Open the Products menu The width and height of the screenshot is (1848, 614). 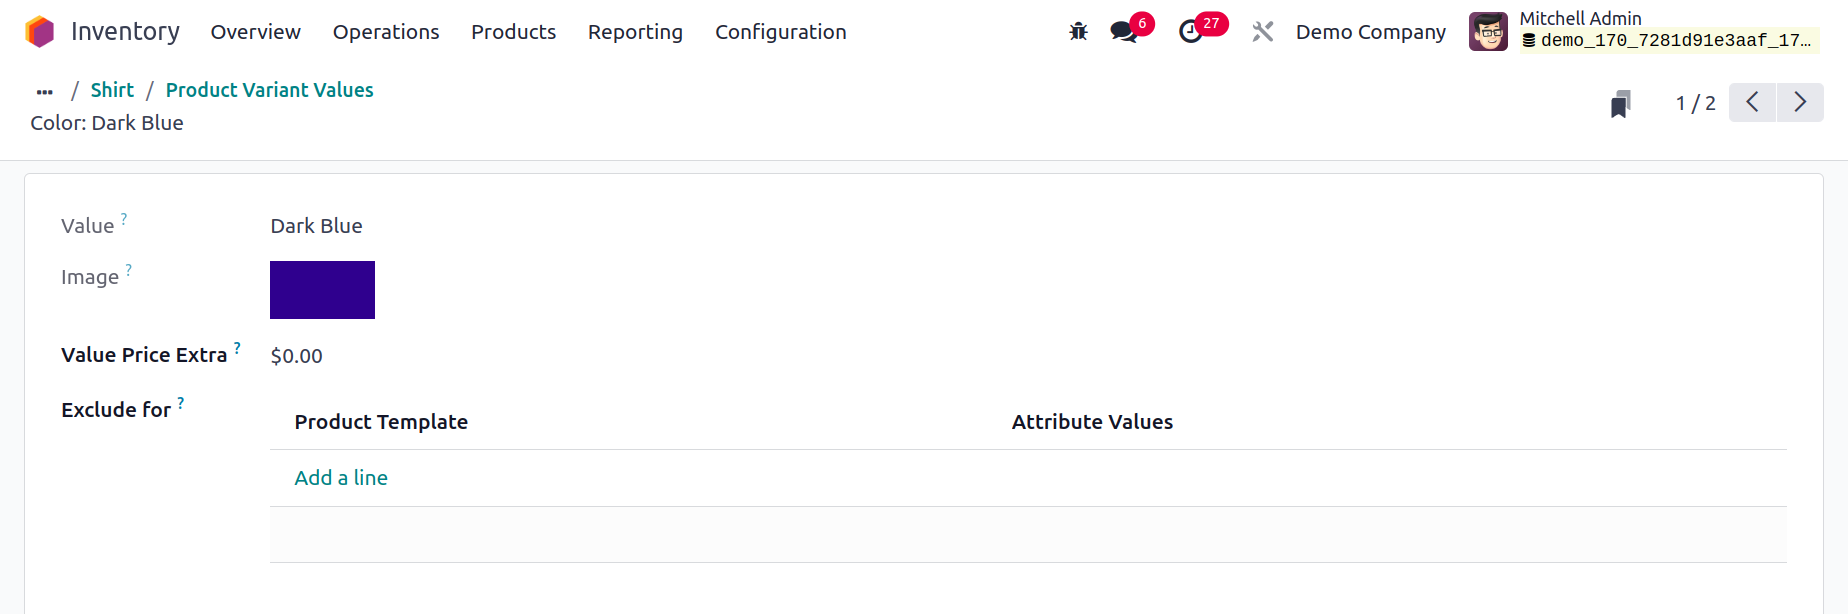tap(513, 32)
